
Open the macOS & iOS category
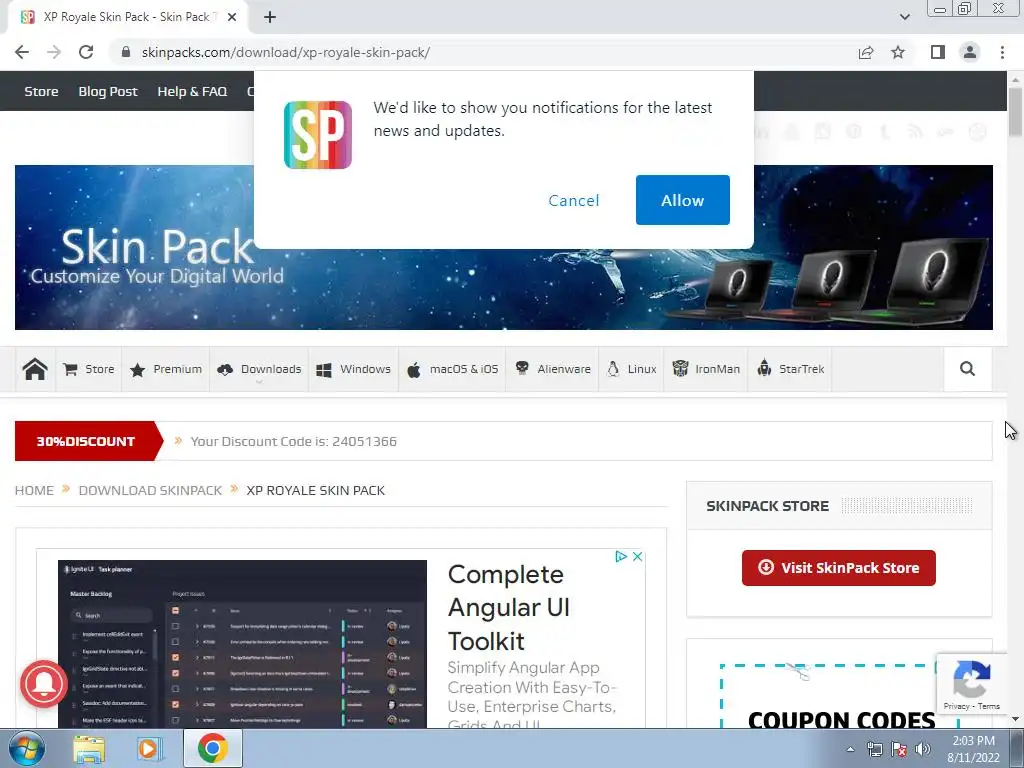(452, 369)
